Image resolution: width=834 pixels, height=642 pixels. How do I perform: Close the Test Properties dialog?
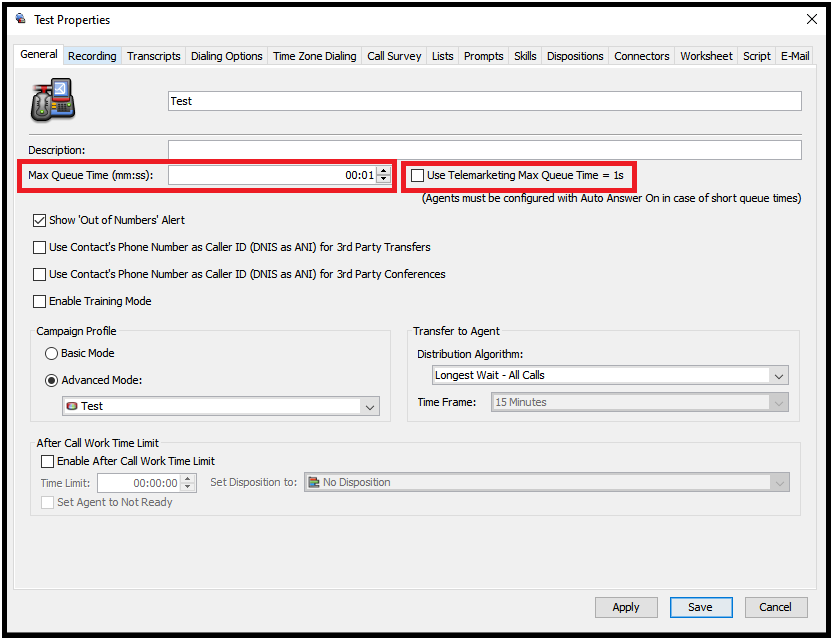(x=812, y=20)
